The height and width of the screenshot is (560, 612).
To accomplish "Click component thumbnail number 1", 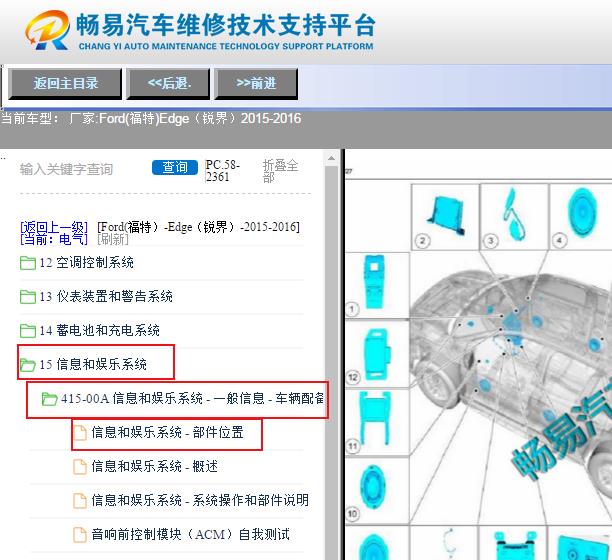I will [377, 284].
